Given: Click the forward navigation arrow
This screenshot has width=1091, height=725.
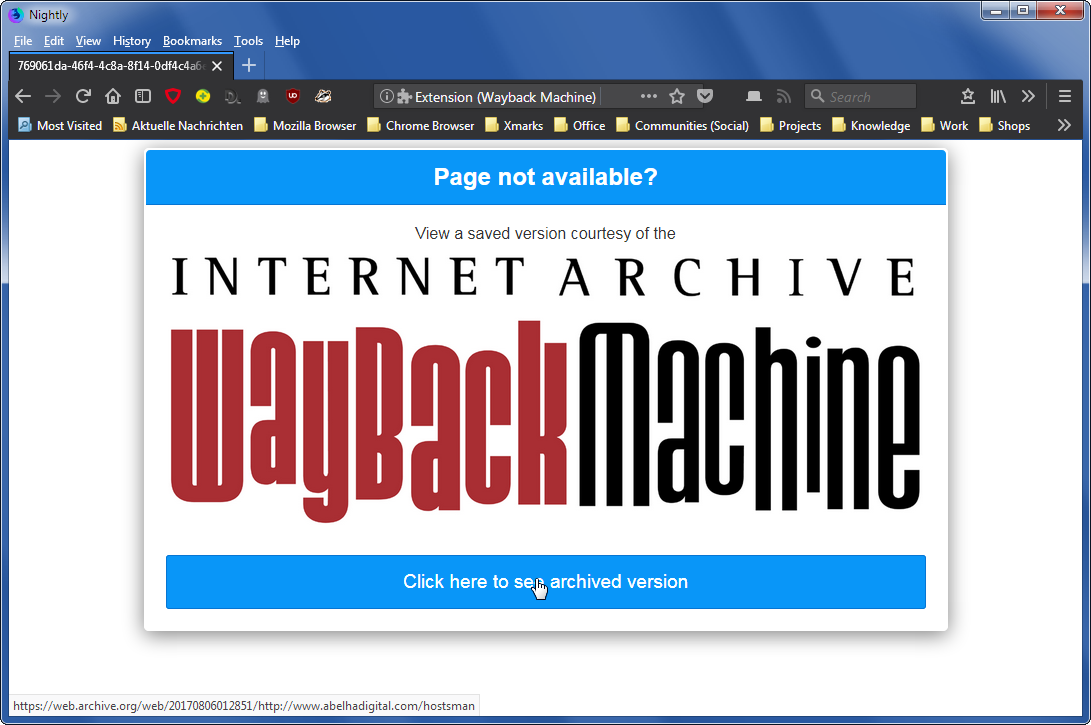Looking at the screenshot, I should (53, 96).
